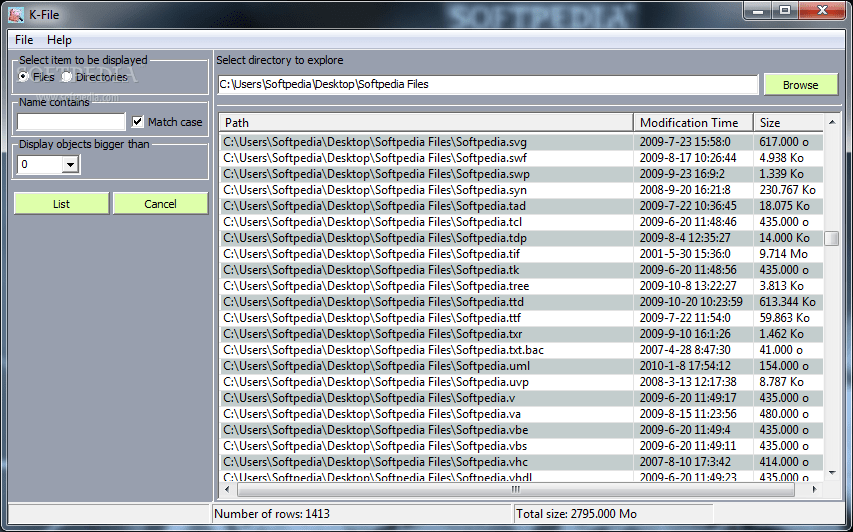Close the K-File window
This screenshot has height=532, width=853.
pyautogui.click(x=822, y=10)
